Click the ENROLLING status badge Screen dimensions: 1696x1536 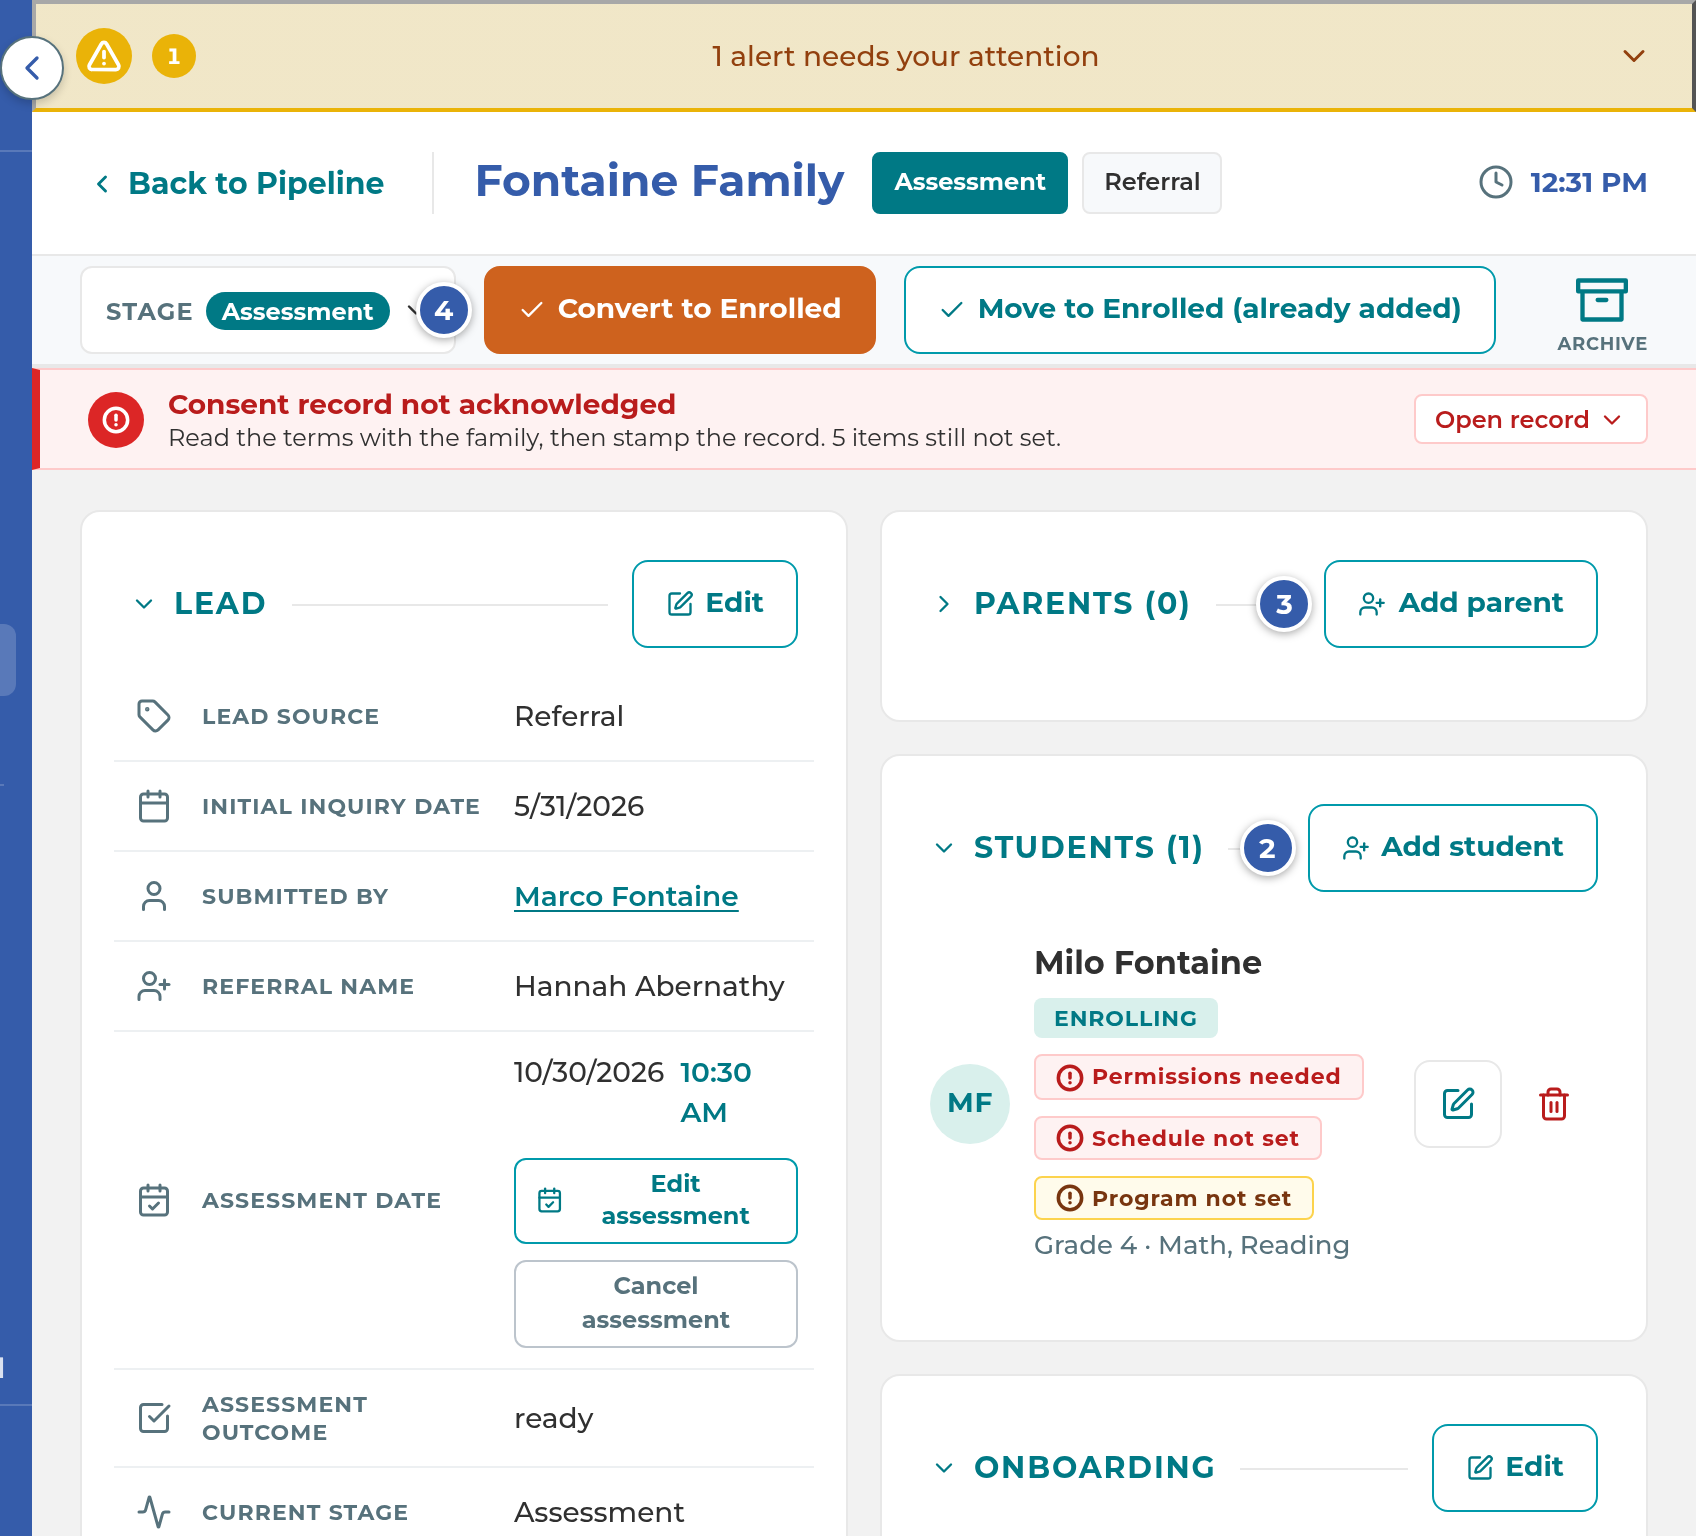[x=1125, y=1018]
